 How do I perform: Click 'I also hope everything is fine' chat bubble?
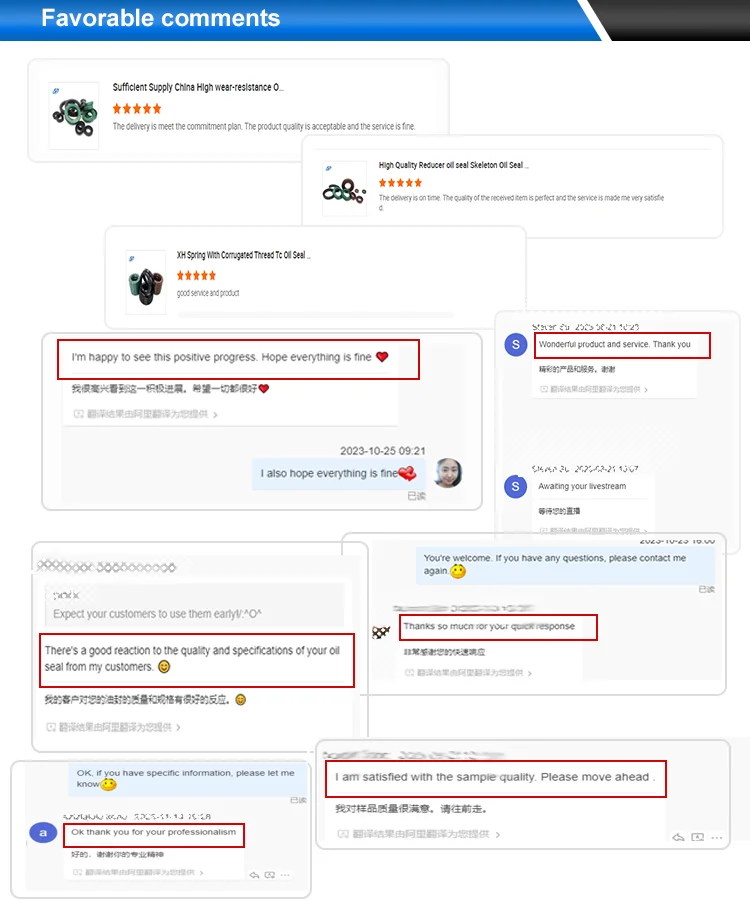pos(339,474)
